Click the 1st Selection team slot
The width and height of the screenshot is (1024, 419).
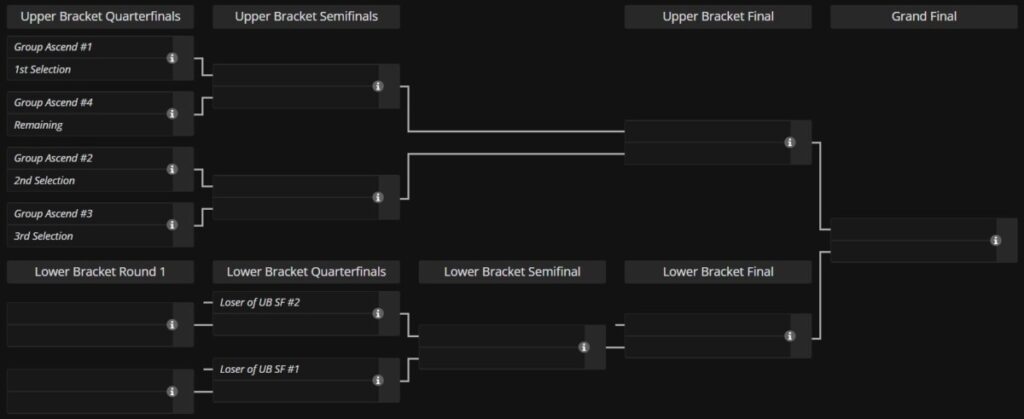coord(90,70)
